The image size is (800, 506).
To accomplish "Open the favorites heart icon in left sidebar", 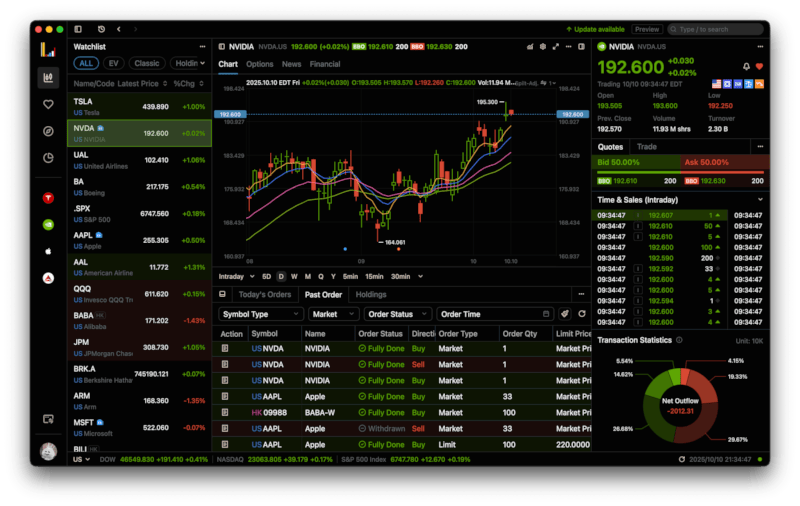I will [x=47, y=104].
